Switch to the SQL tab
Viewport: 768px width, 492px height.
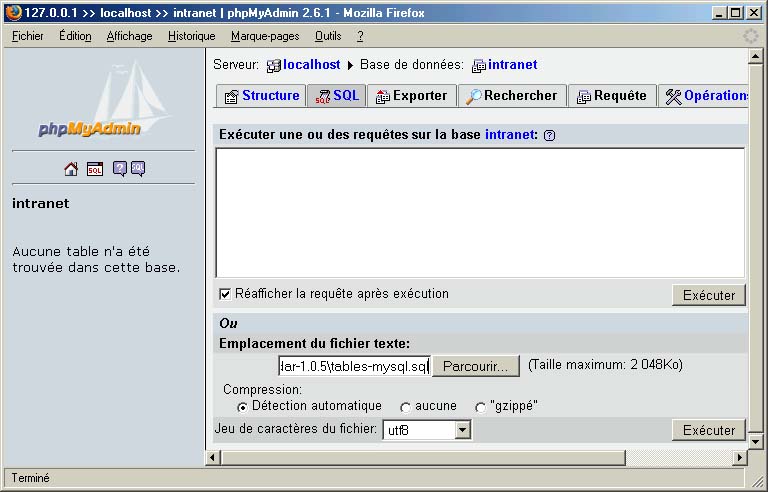[x=336, y=96]
